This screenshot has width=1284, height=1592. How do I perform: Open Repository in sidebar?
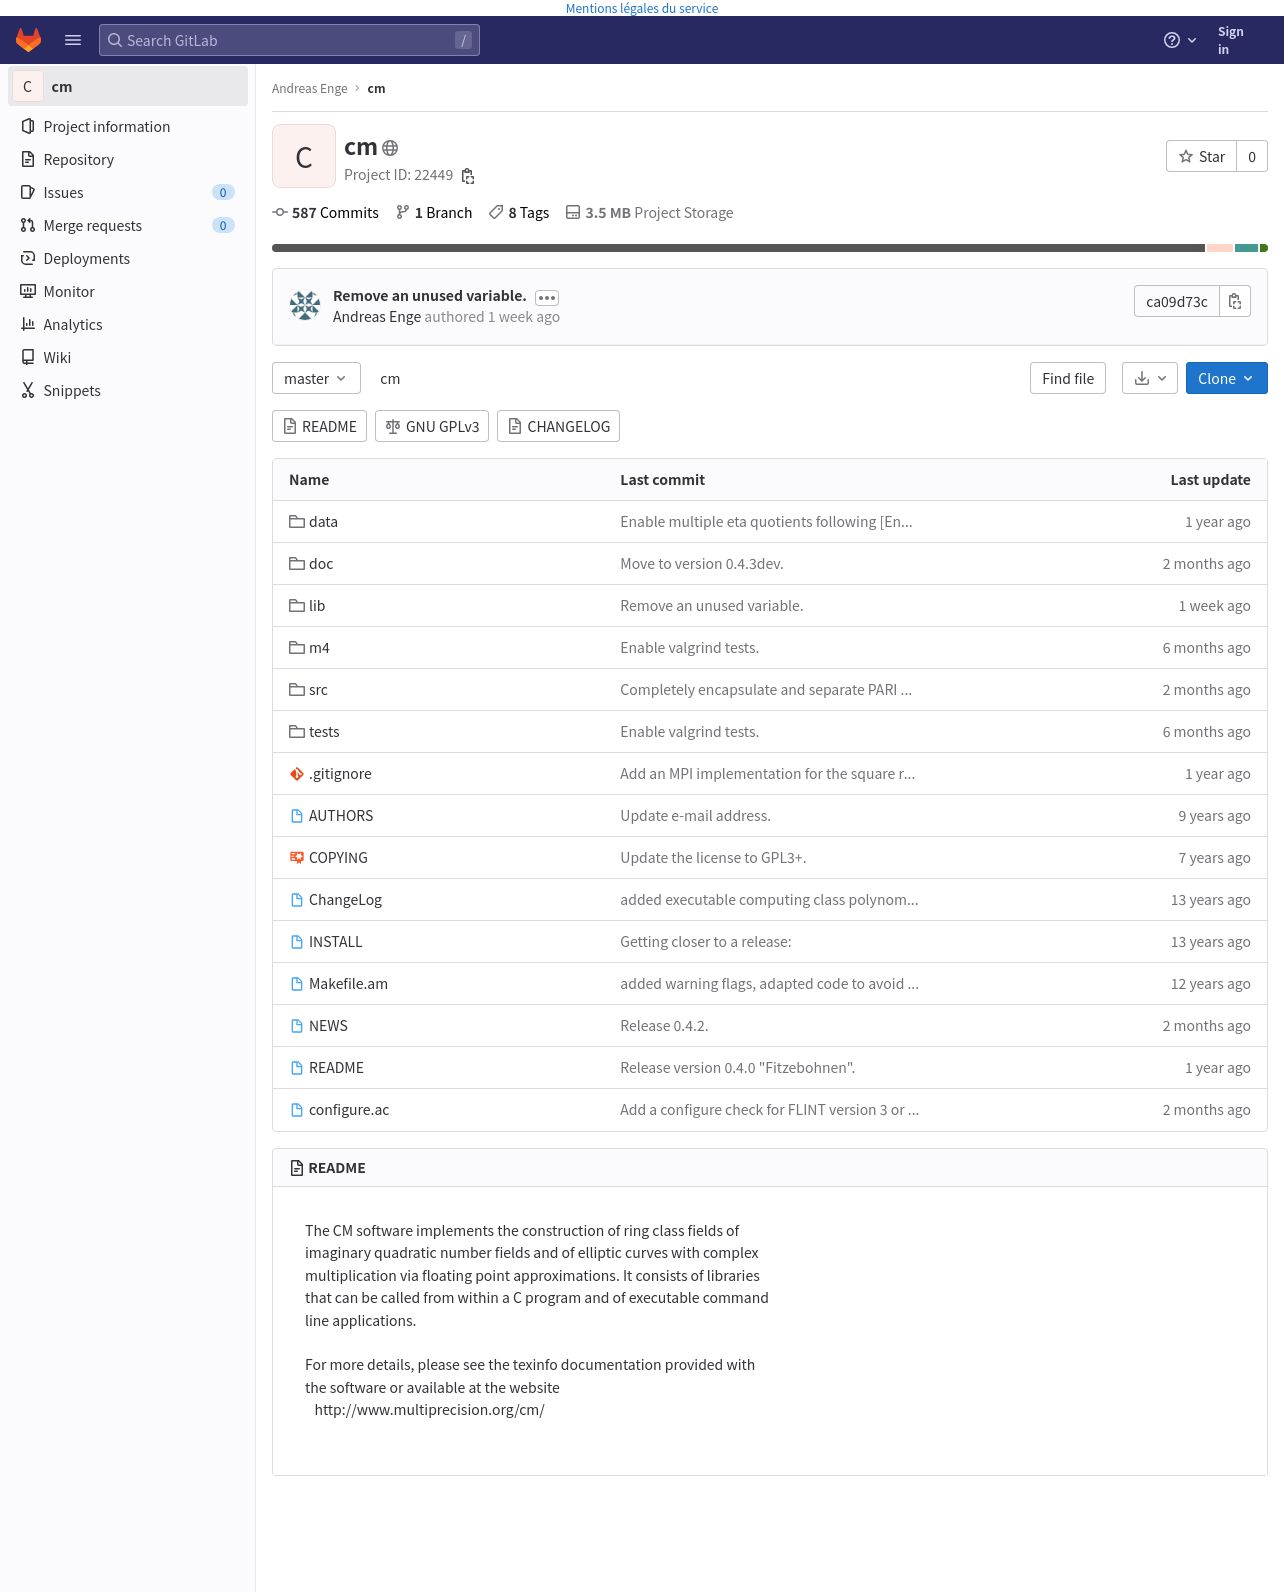pyautogui.click(x=128, y=160)
